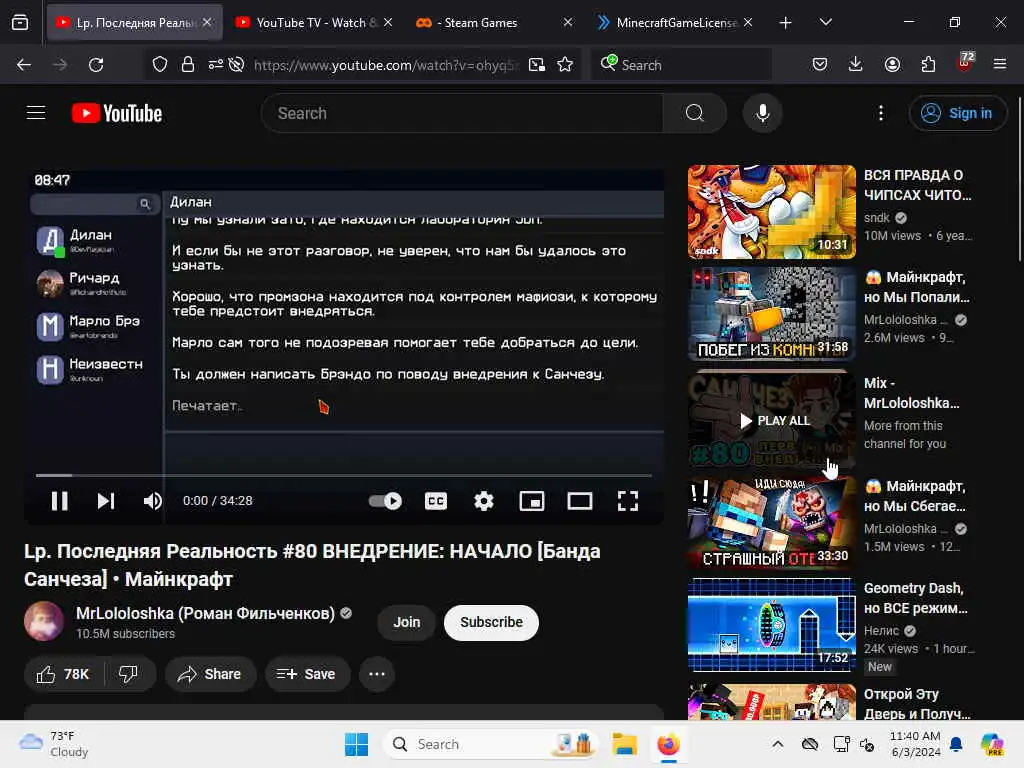Image resolution: width=1024 pixels, height=768 pixels.
Task: Switch to YouTube TV tab
Action: tap(314, 22)
